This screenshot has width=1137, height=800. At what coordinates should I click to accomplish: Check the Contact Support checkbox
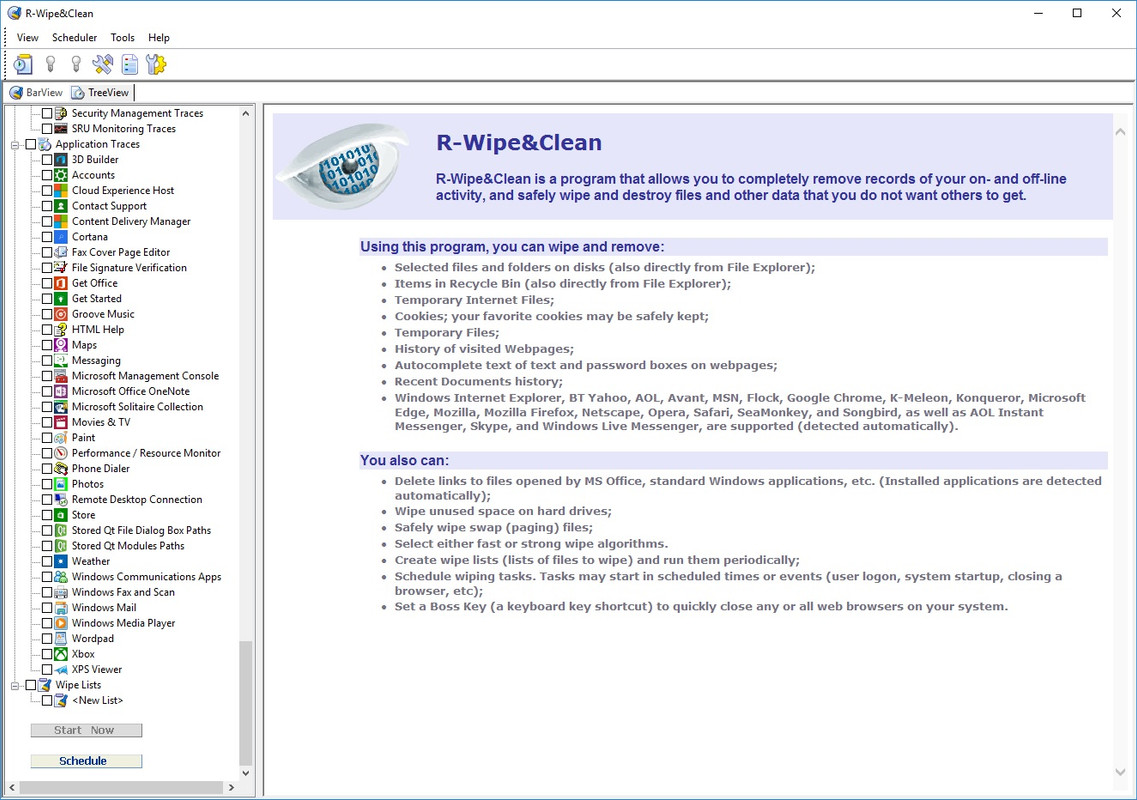click(x=46, y=206)
